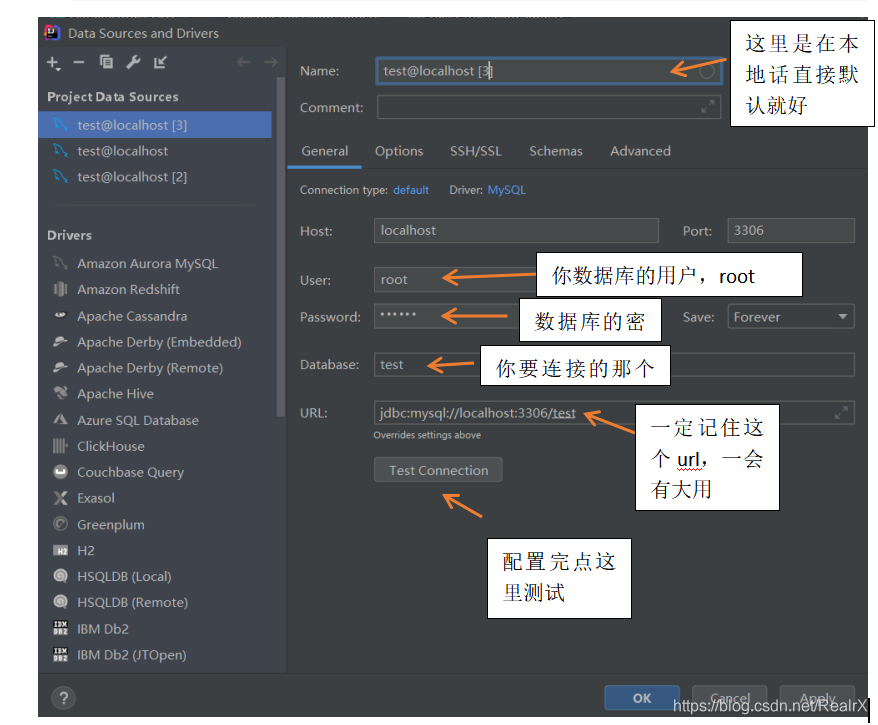Select the Apache Derby (Remote) driver icon
The height and width of the screenshot is (725, 878).
60,367
